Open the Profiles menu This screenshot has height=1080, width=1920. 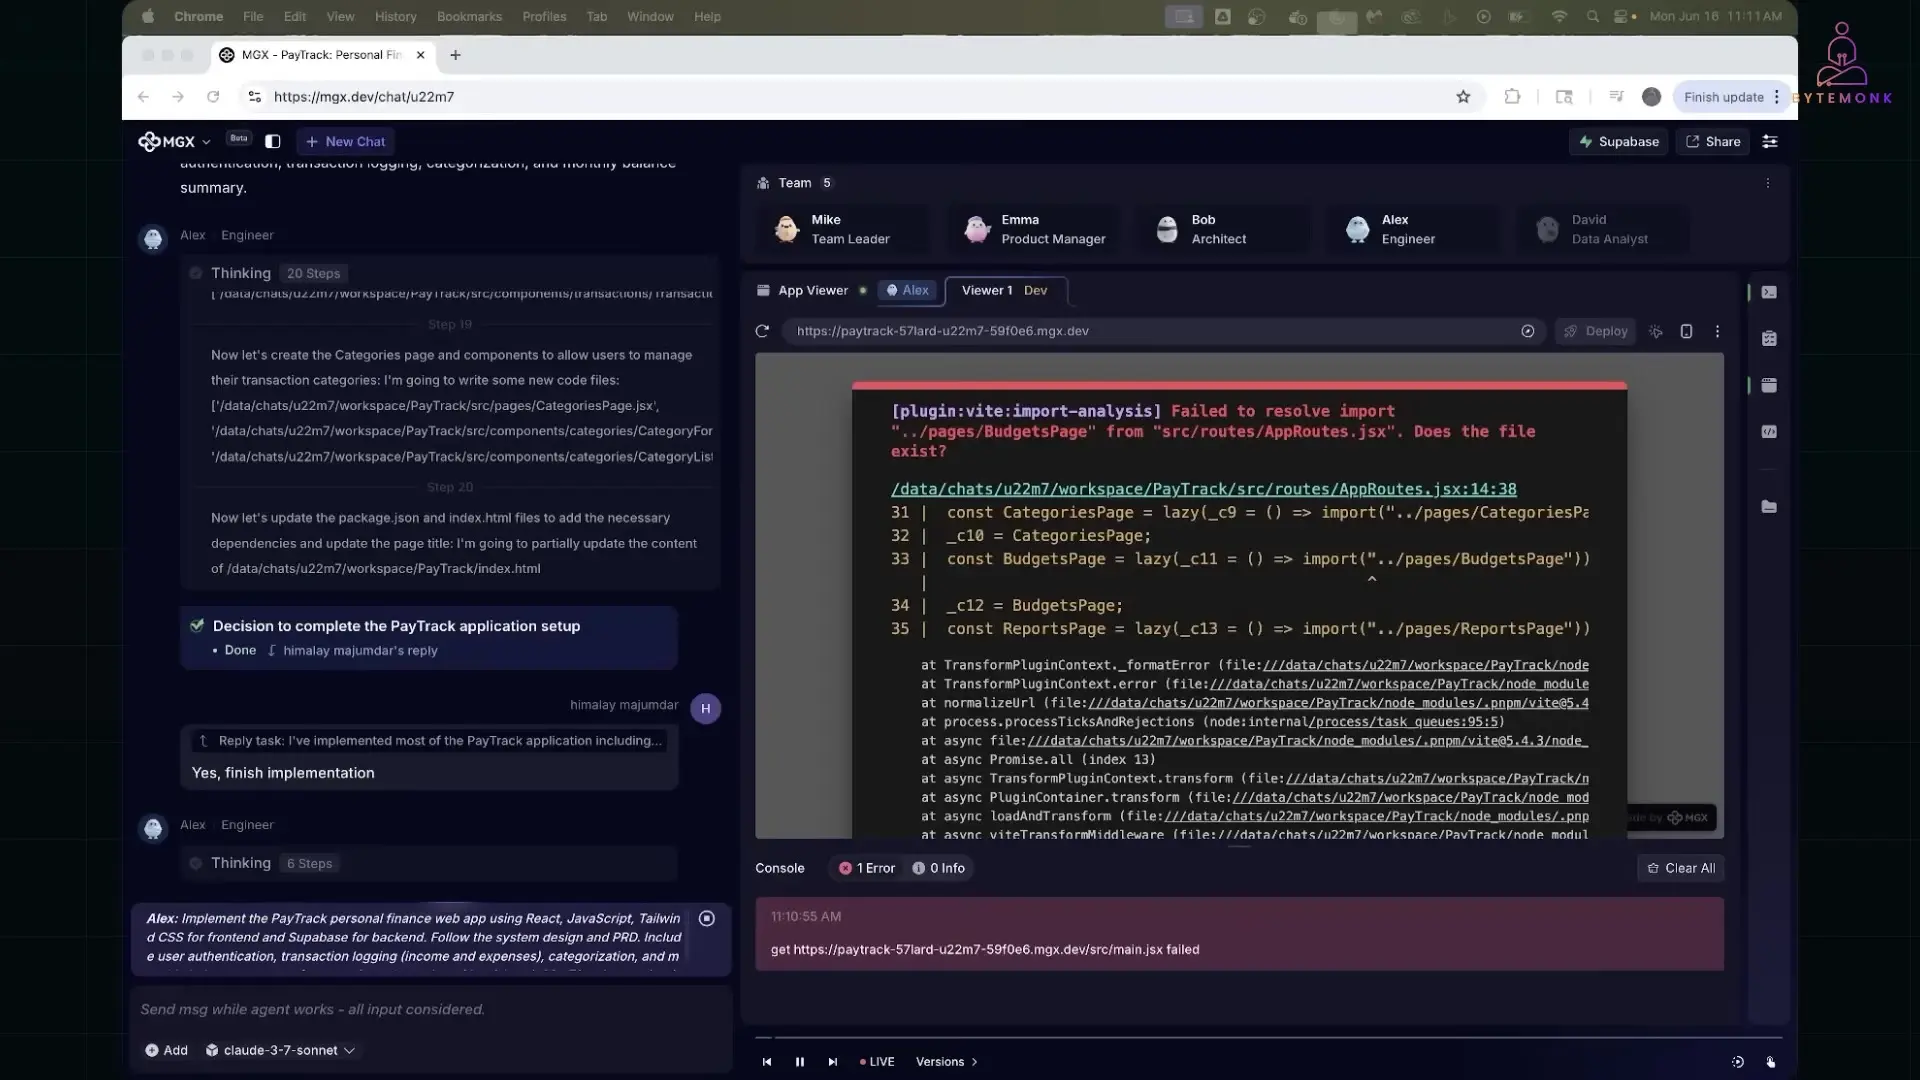544,17
